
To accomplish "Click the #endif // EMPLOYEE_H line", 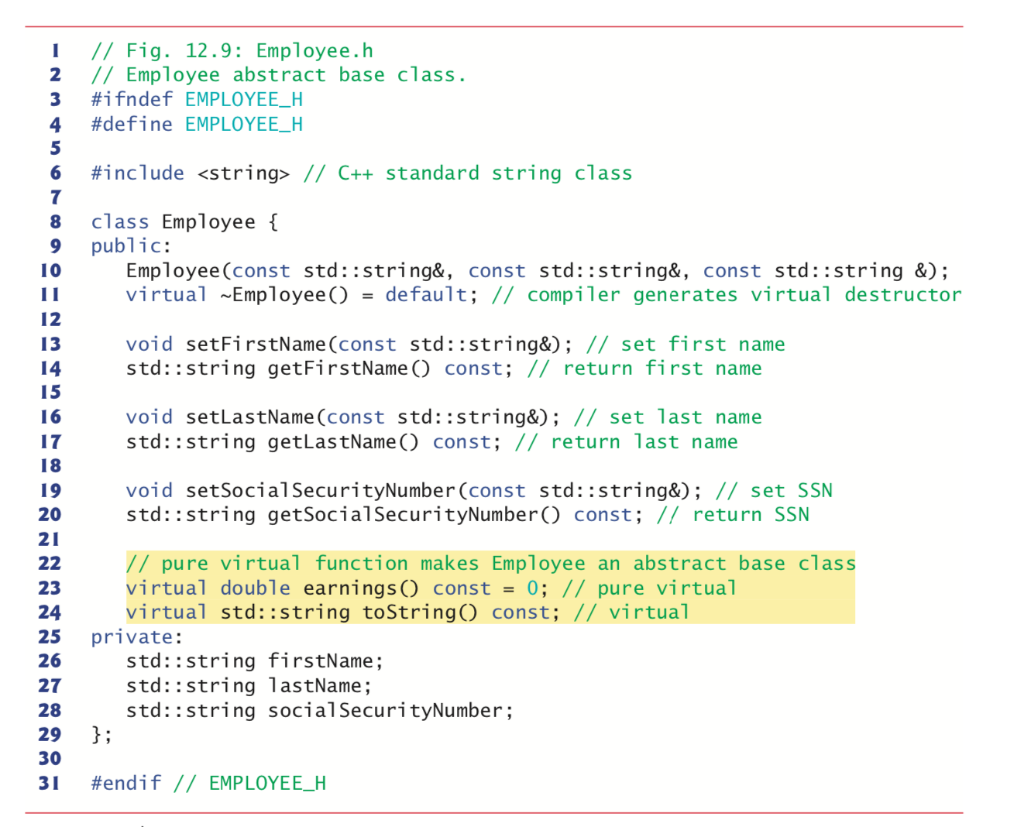I will tap(210, 782).
